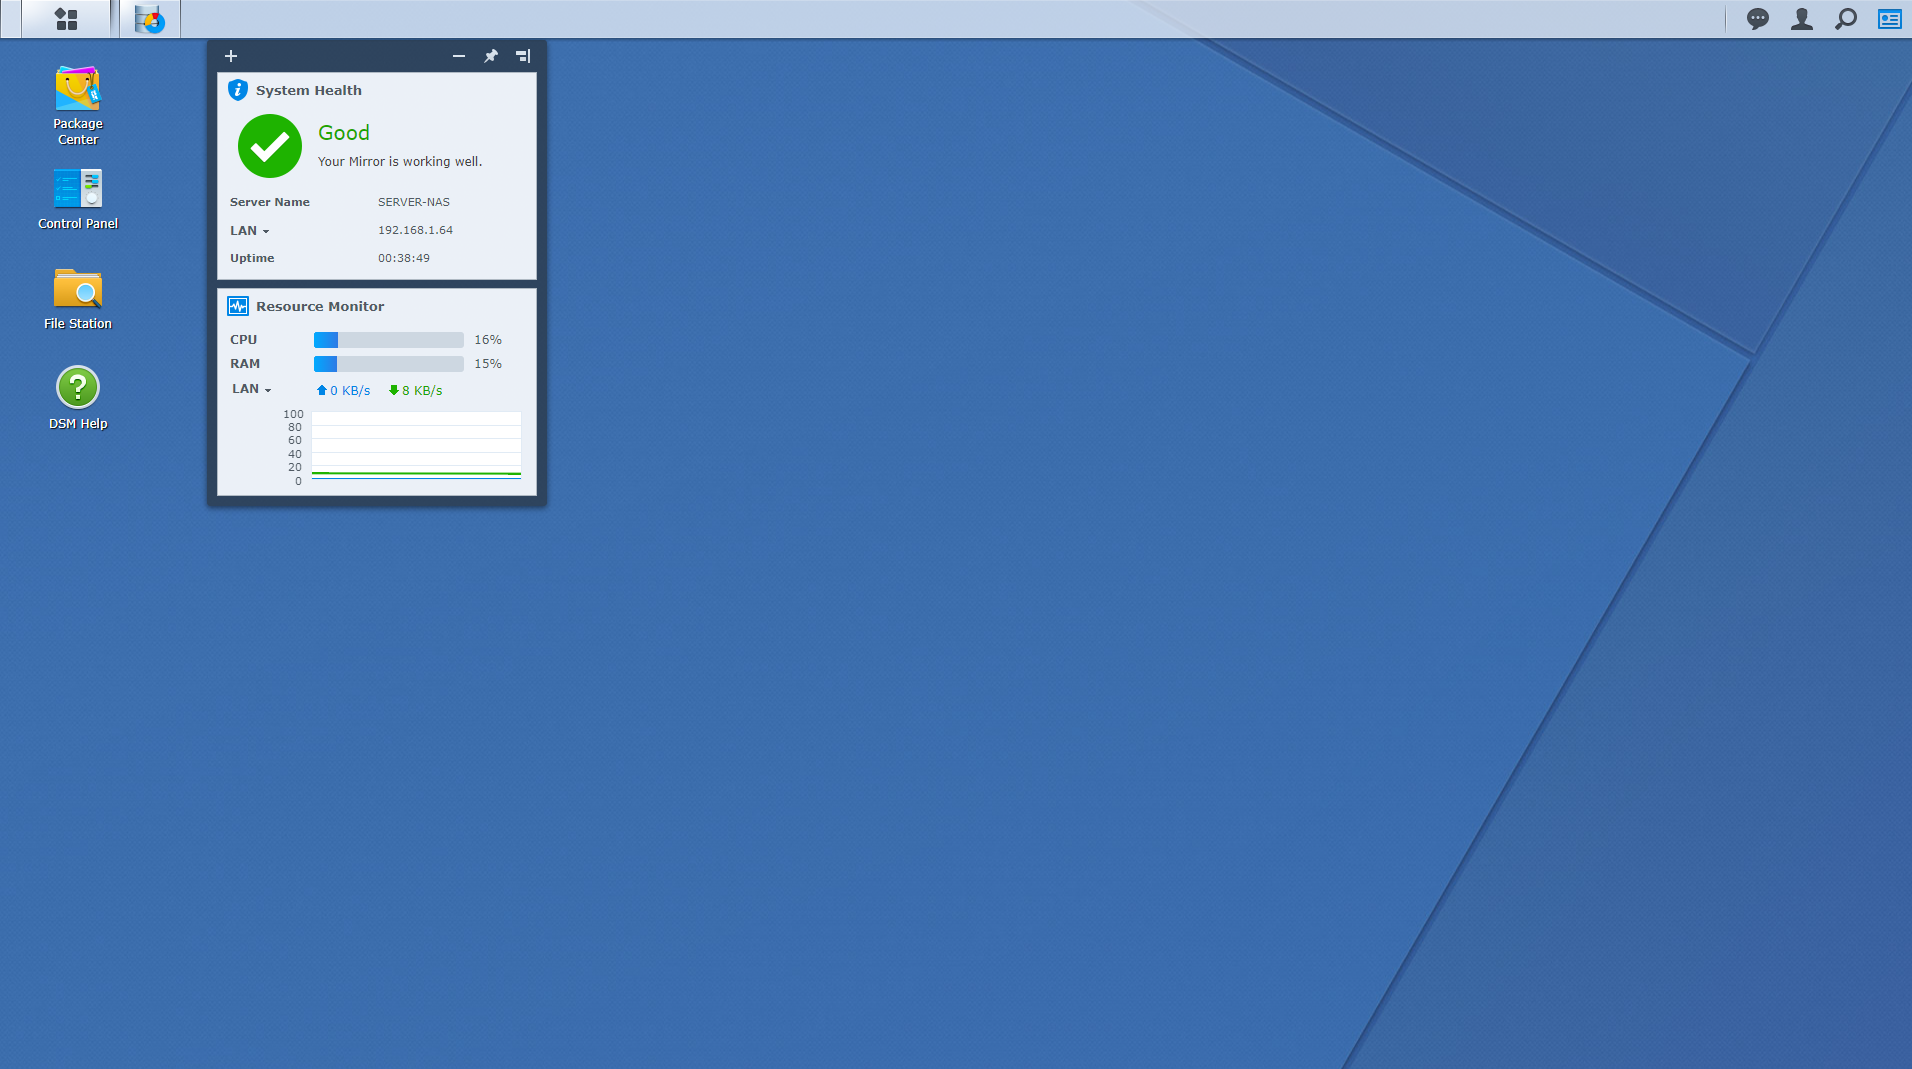The image size is (1912, 1069).
Task: Show notifications from the speech bubble icon
Action: (1757, 19)
